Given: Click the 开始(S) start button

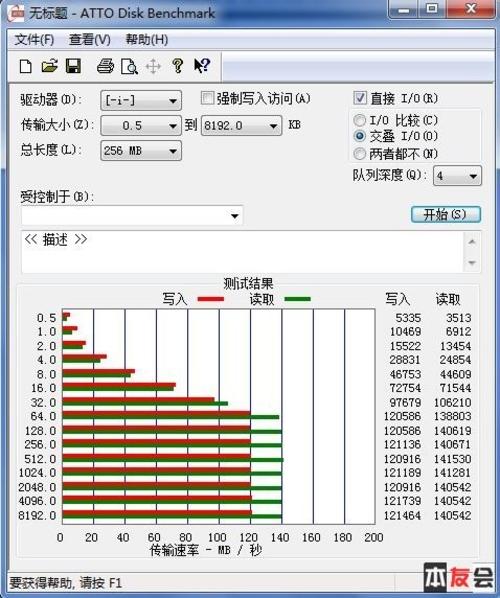Looking at the screenshot, I should point(445,214).
